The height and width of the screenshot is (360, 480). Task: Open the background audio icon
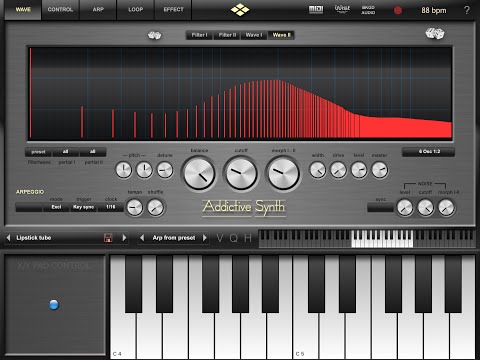tap(368, 10)
